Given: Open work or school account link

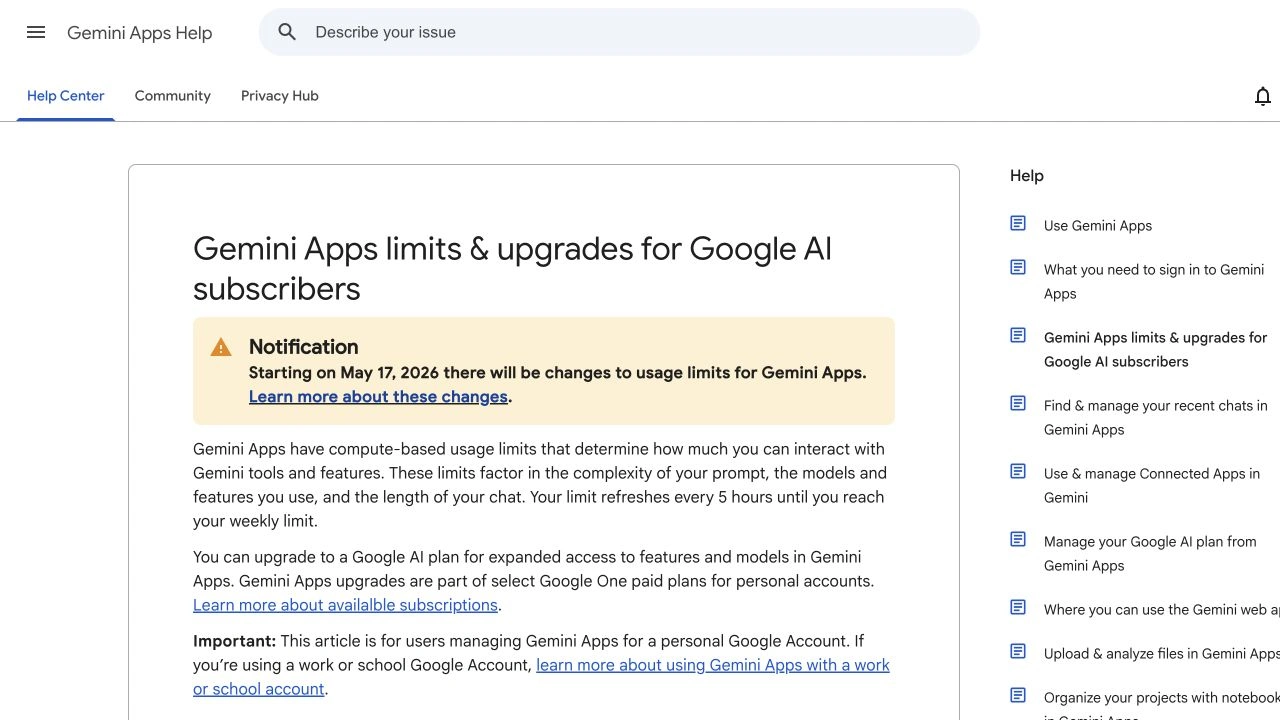Looking at the screenshot, I should [x=541, y=677].
